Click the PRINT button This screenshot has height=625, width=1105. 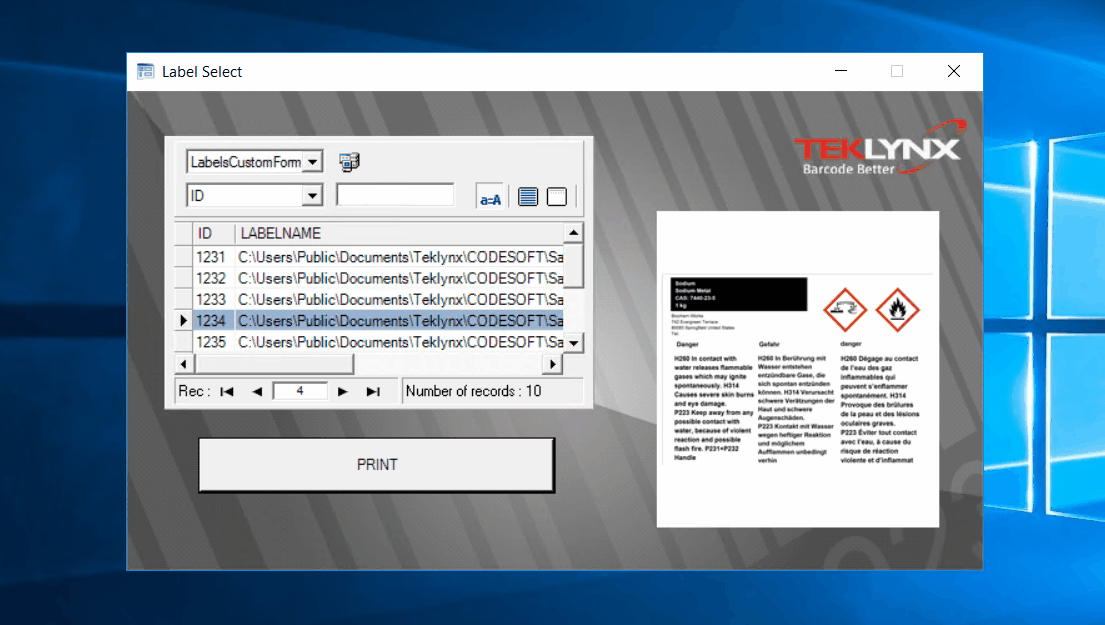376,465
